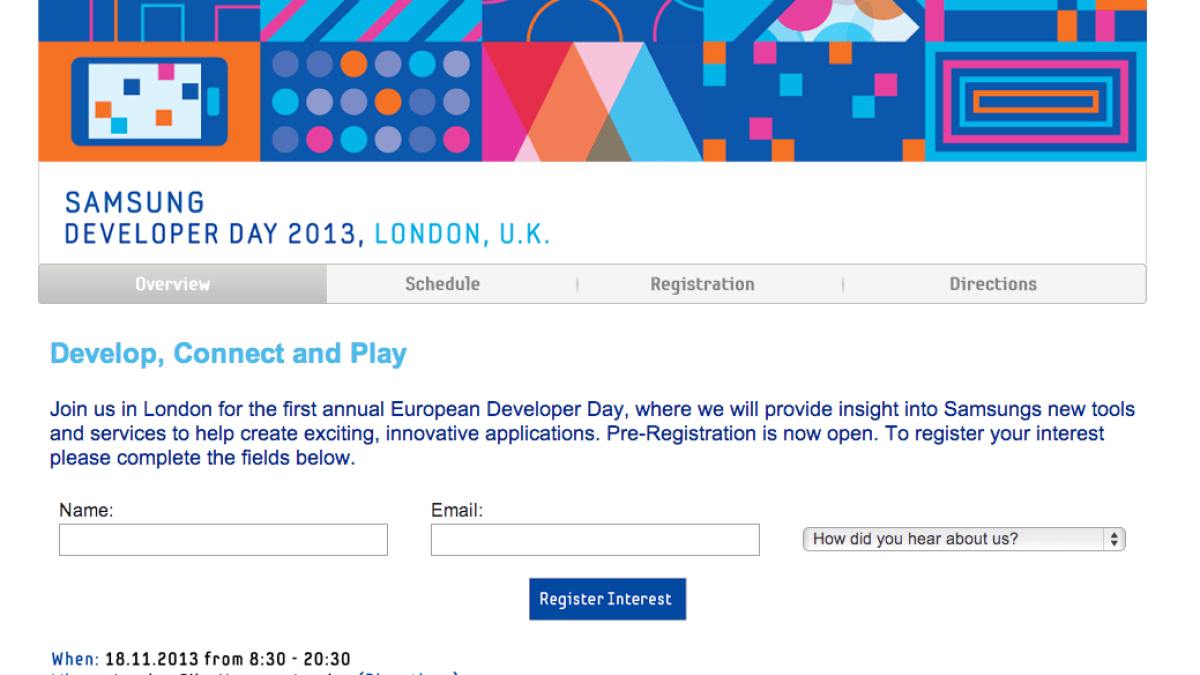Click the Samsung Developer Day 2013 title
This screenshot has height=675, width=1200.
click(x=210, y=233)
